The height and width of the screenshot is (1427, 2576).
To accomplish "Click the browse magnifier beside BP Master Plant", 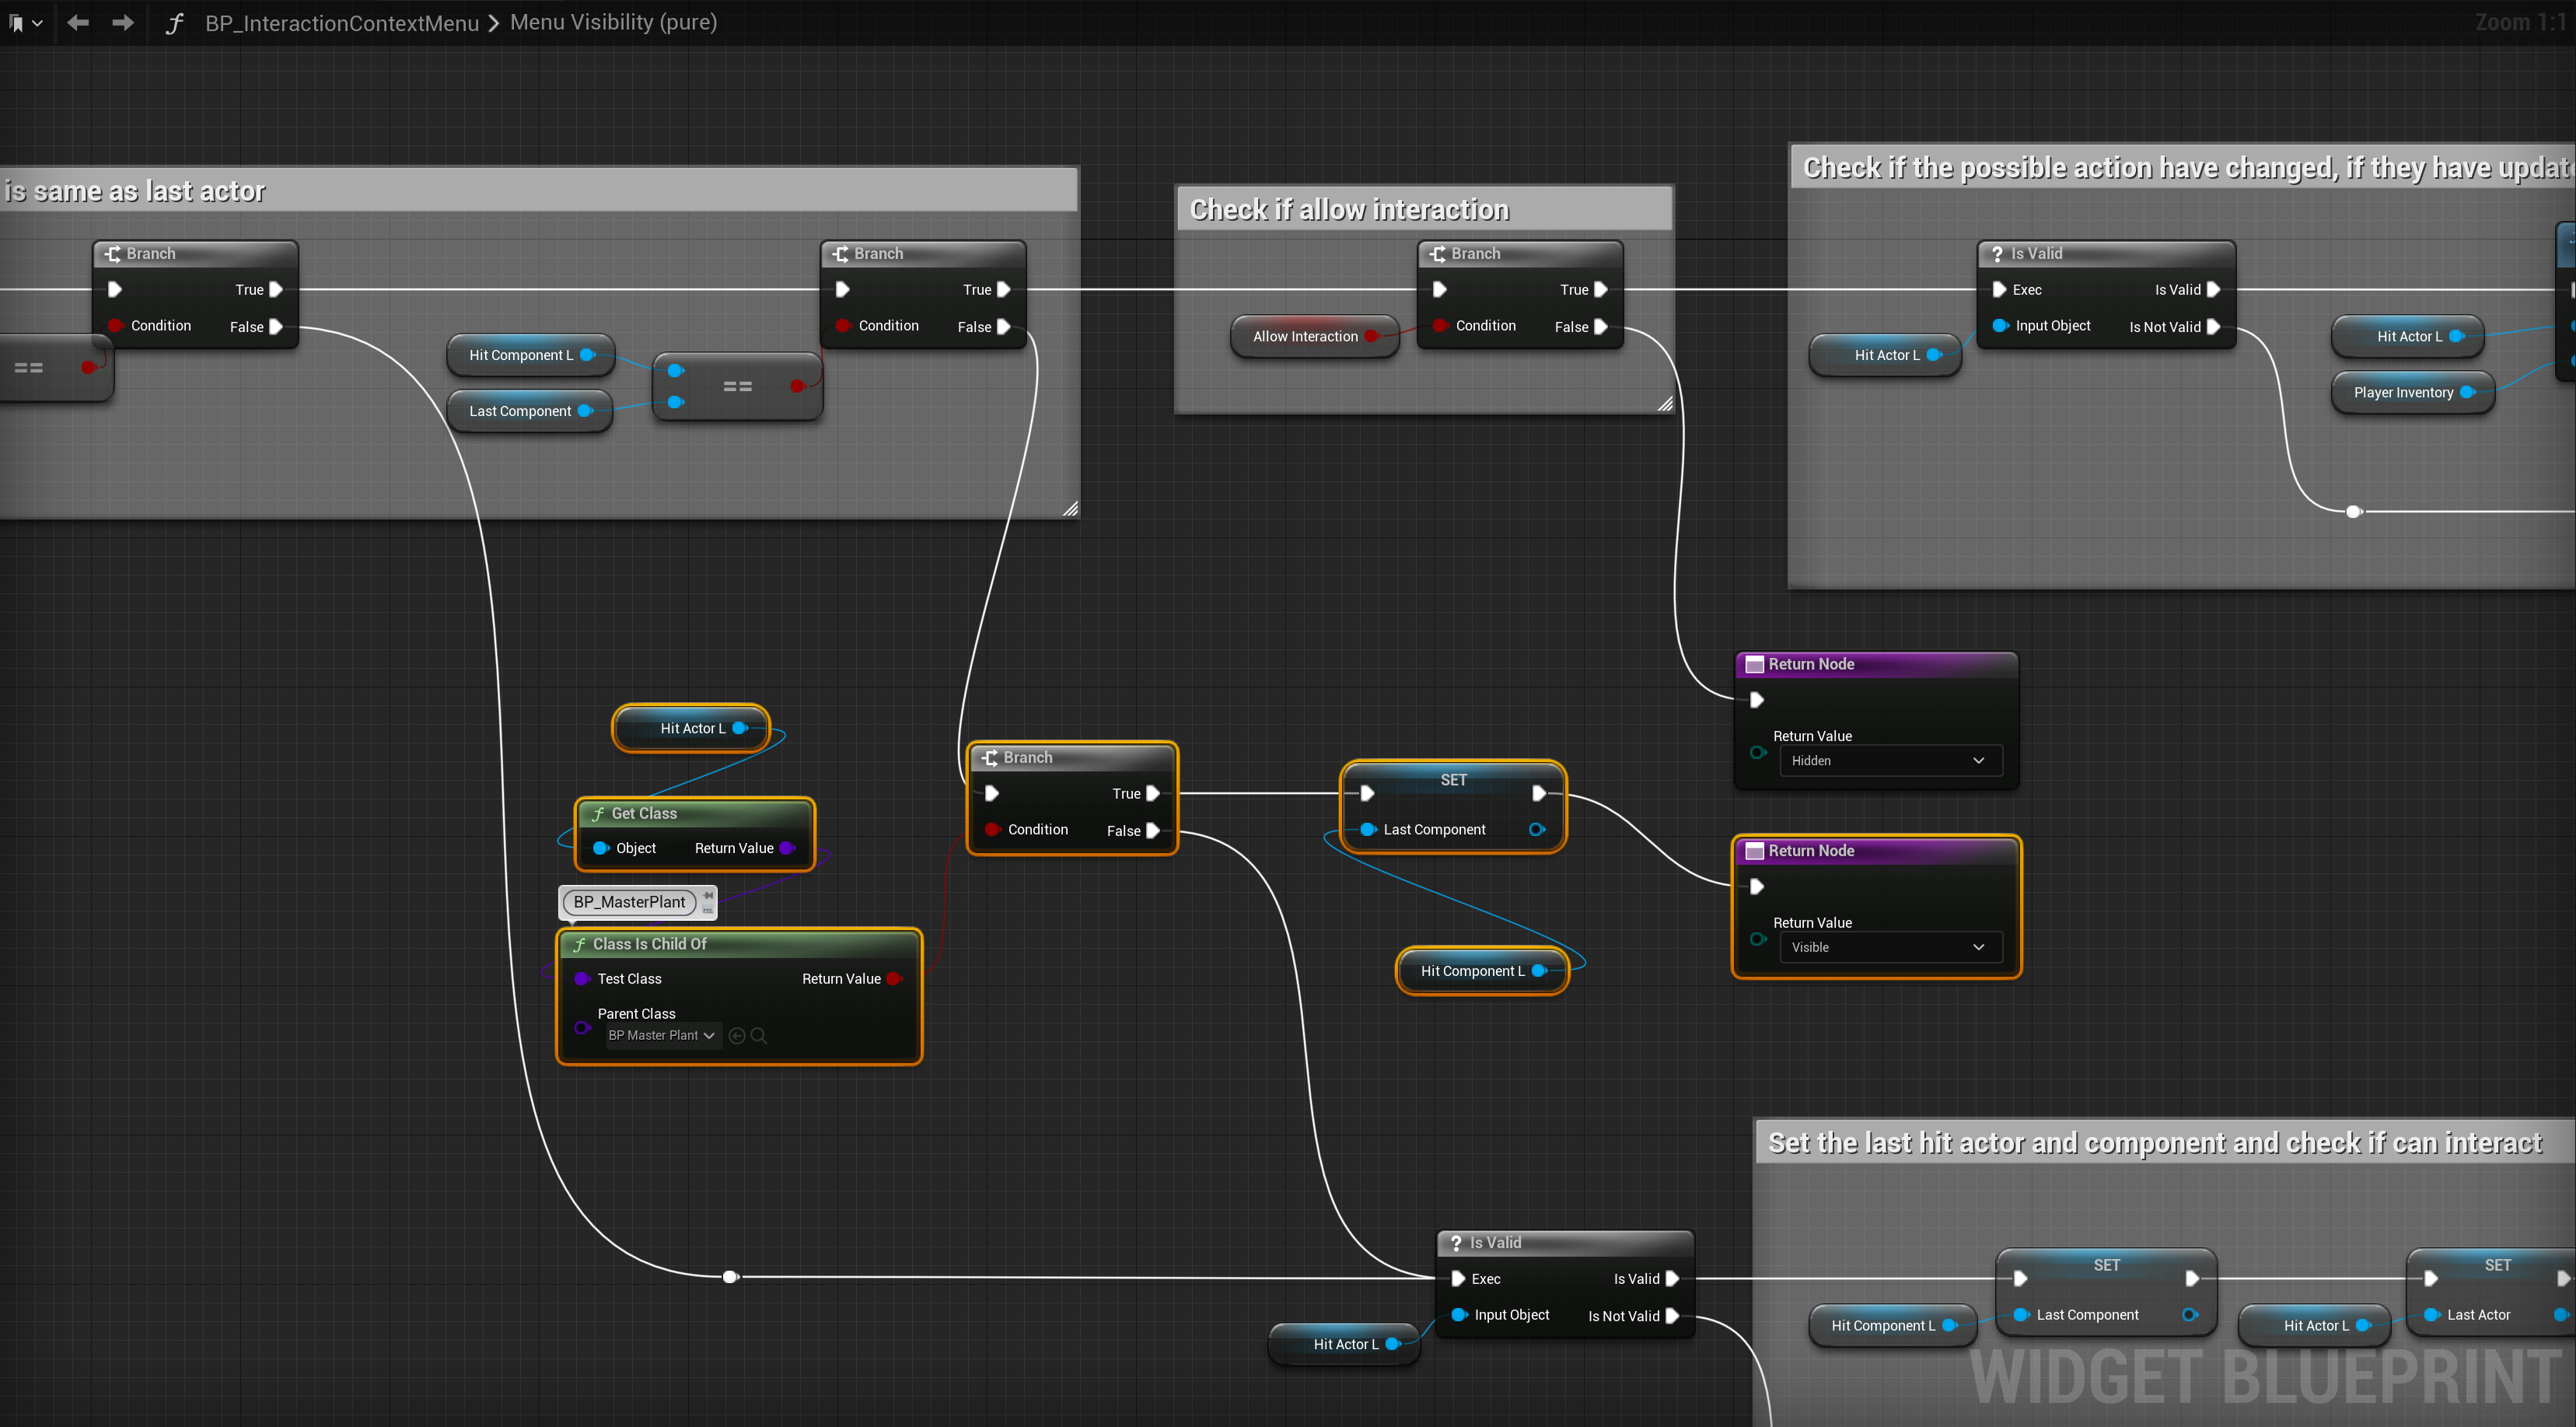I will click(x=759, y=1036).
